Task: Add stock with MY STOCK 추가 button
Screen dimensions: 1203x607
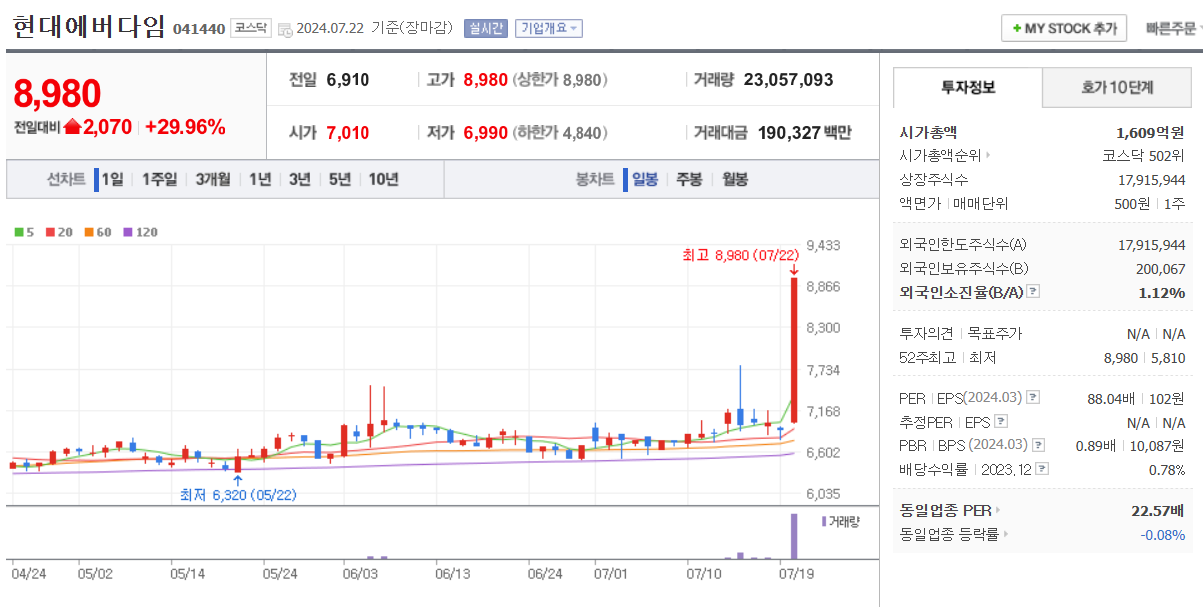Action: pyautogui.click(x=1064, y=28)
